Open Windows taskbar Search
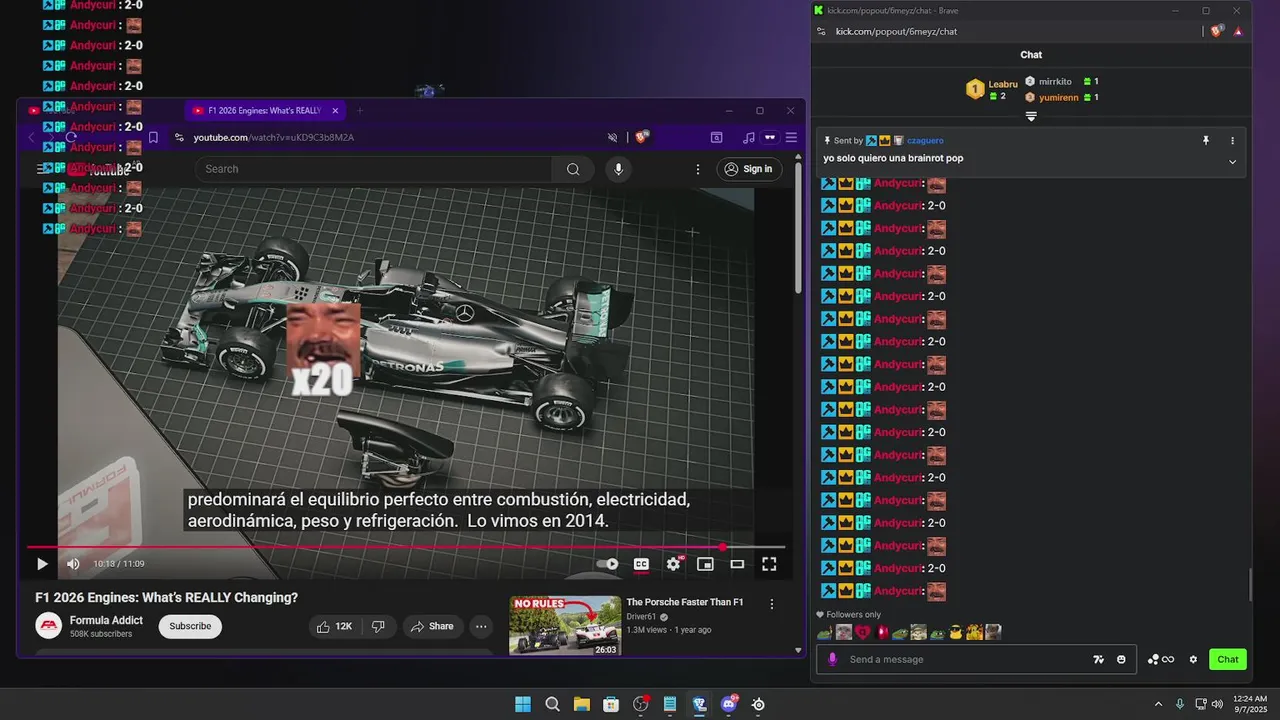Viewport: 1280px width, 720px height. pos(552,705)
